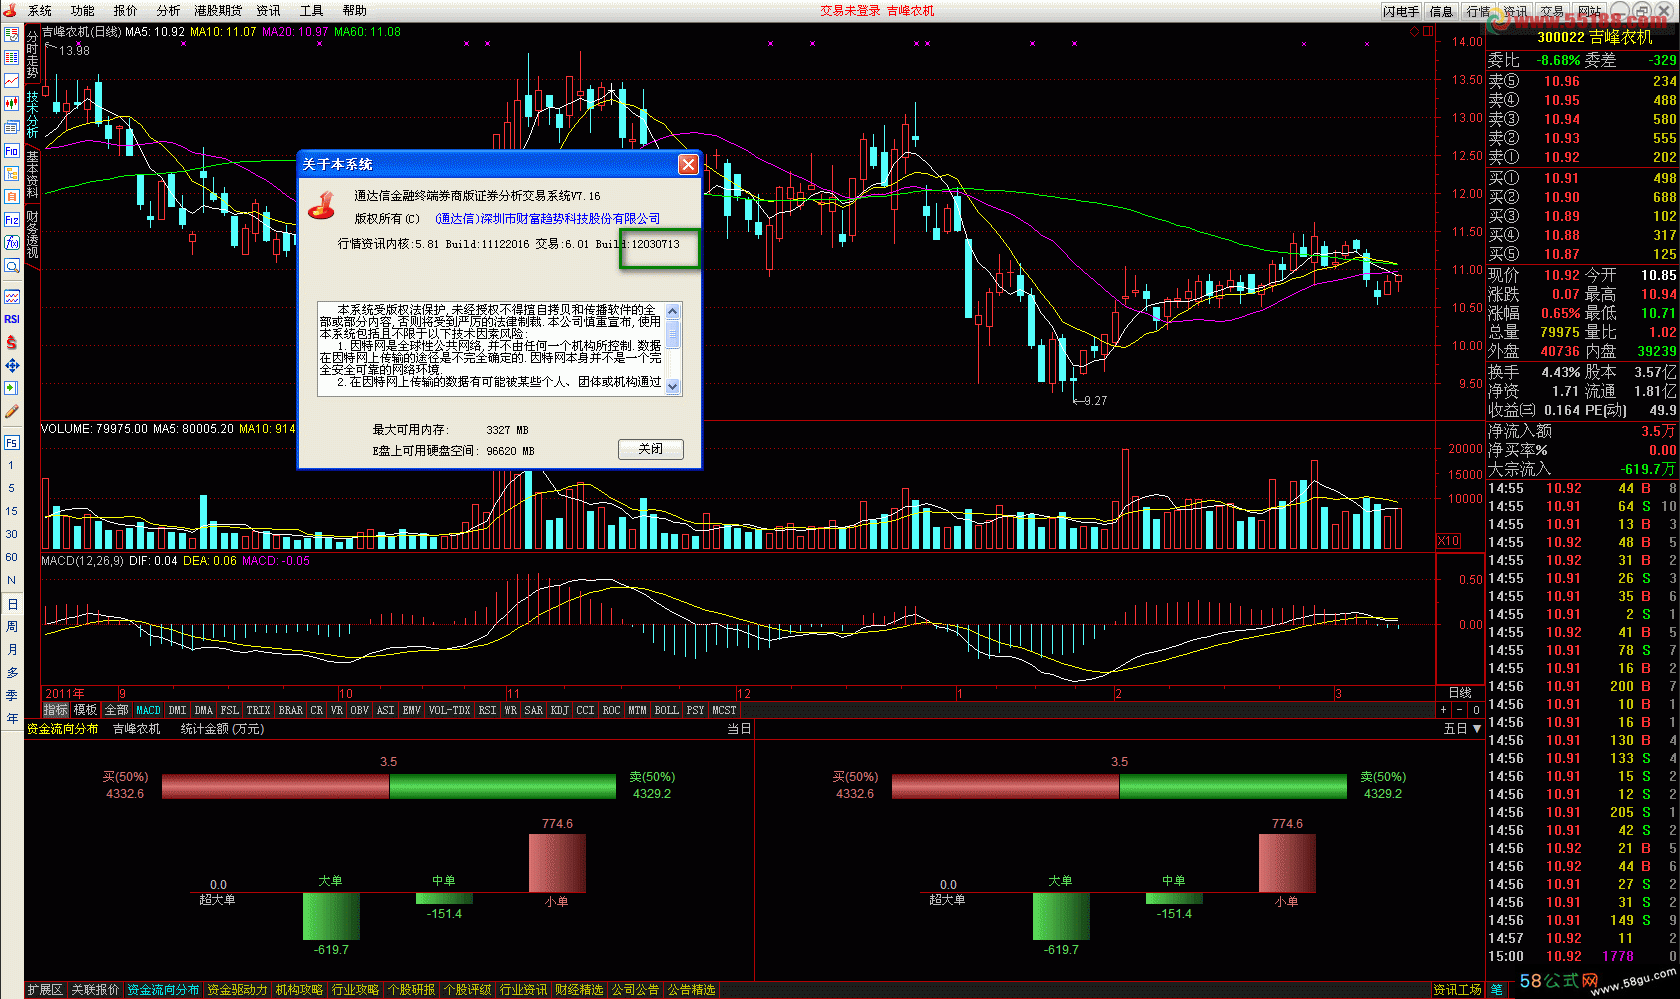Open the topmost list-check icon in left toolbar
The image size is (1680, 999).
coord(12,34)
